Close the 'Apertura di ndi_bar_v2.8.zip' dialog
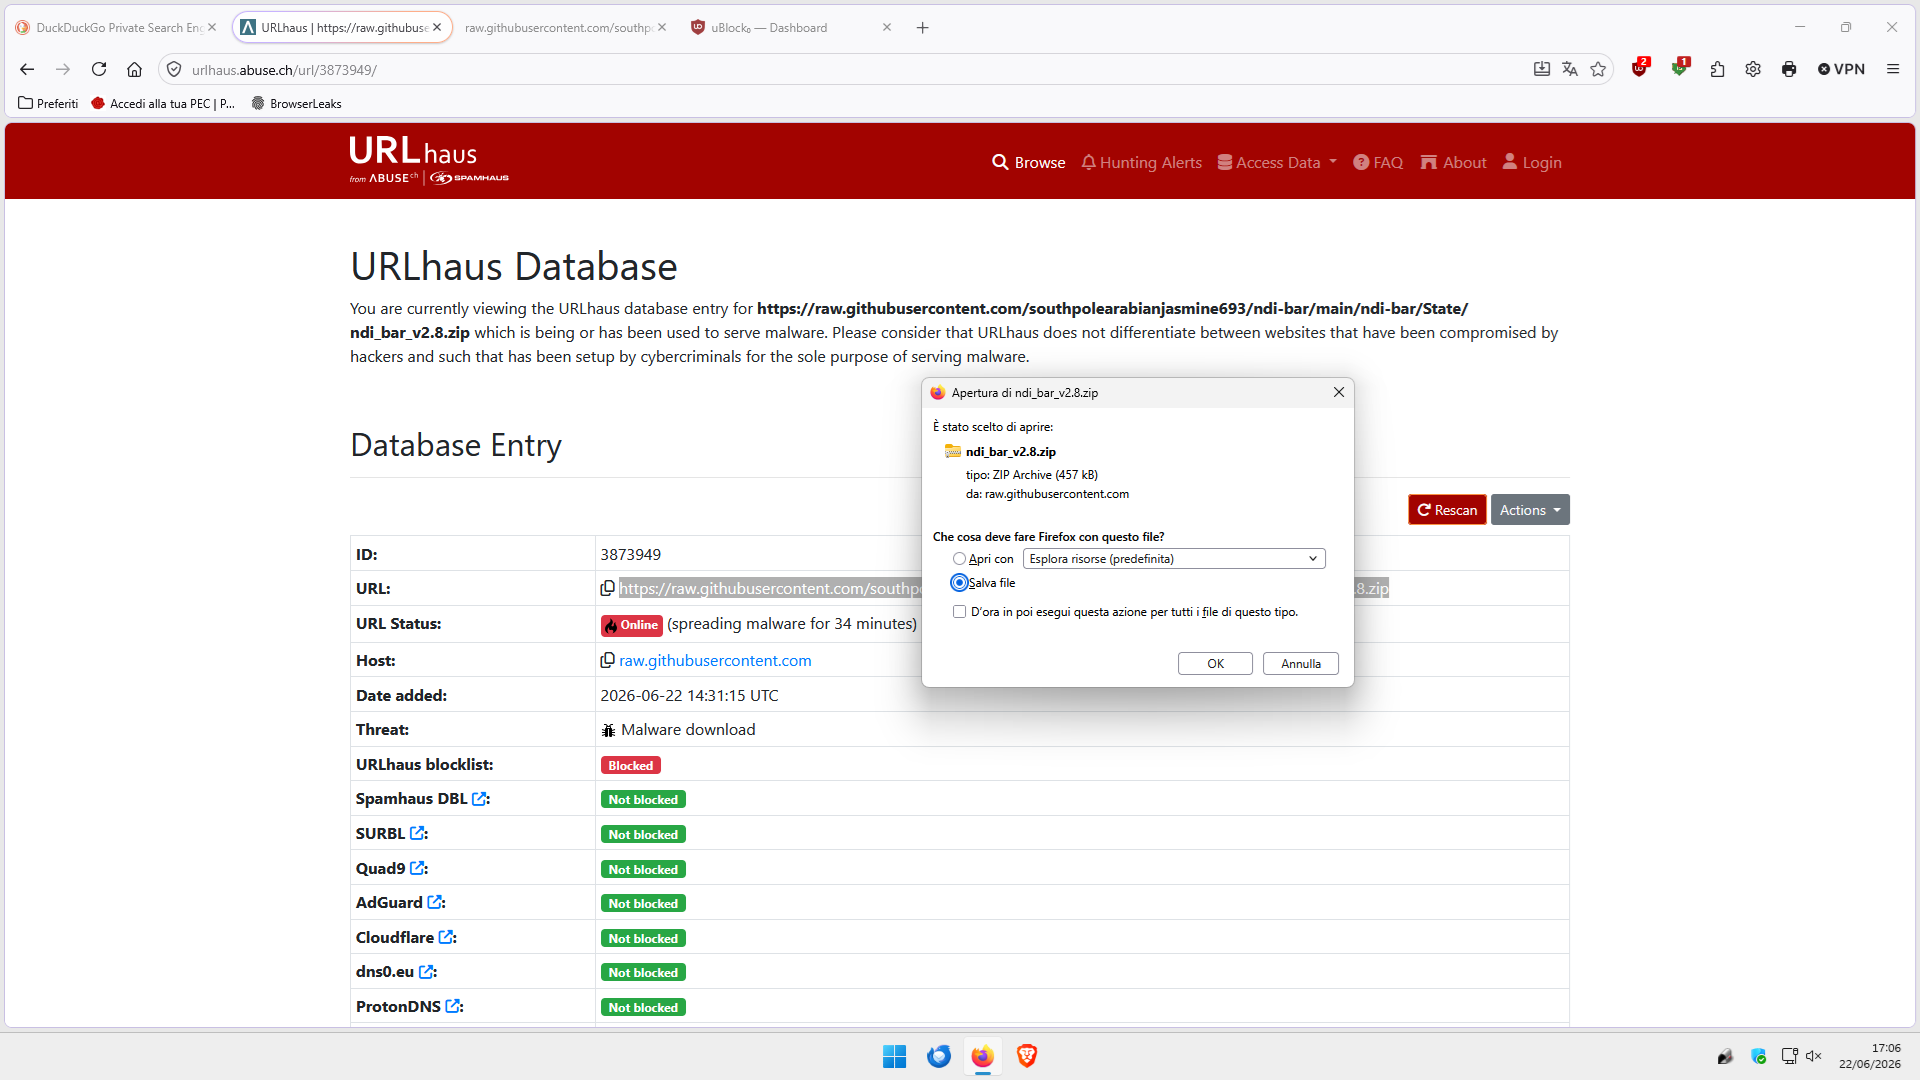The width and height of the screenshot is (1920, 1080). (x=1338, y=392)
